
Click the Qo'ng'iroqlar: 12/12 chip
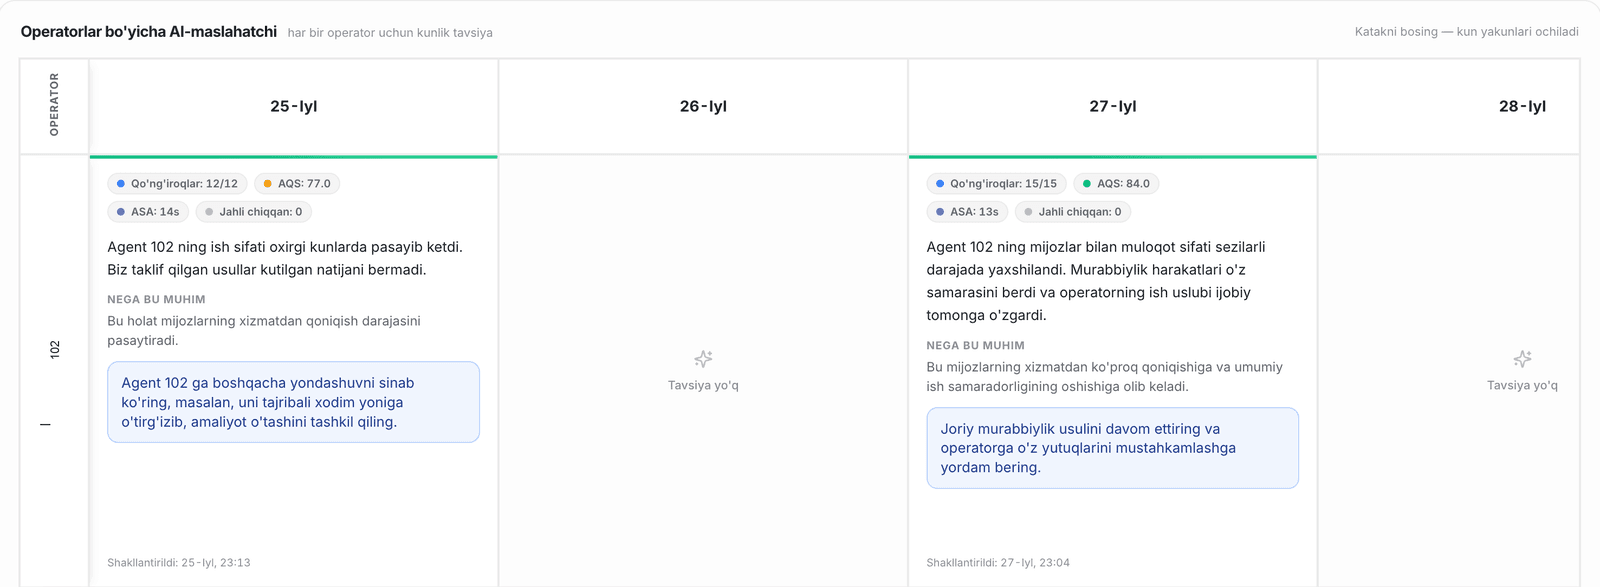[x=177, y=184]
